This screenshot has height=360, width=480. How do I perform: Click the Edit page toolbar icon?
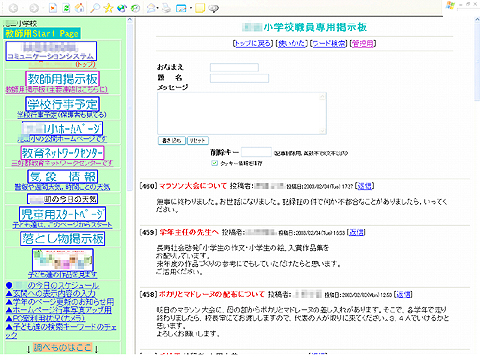[181, 8]
